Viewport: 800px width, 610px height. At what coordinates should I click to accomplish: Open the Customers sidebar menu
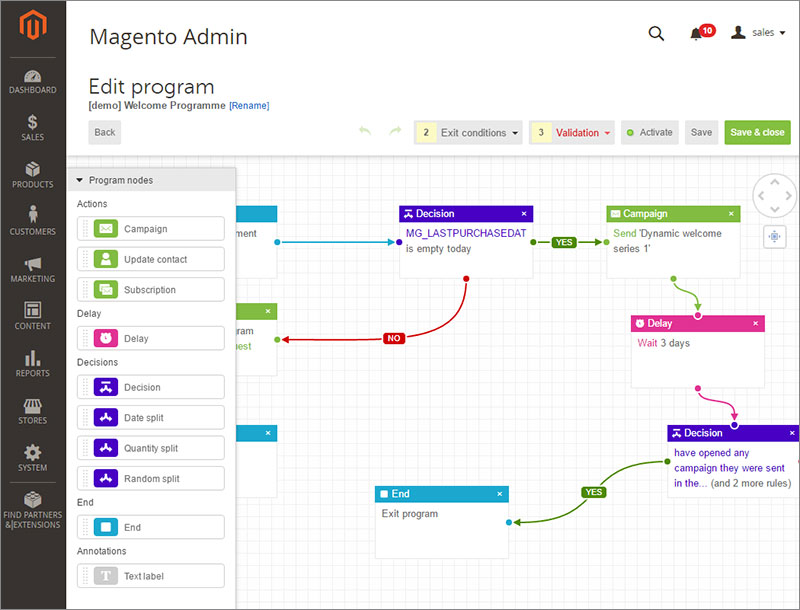[x=33, y=221]
